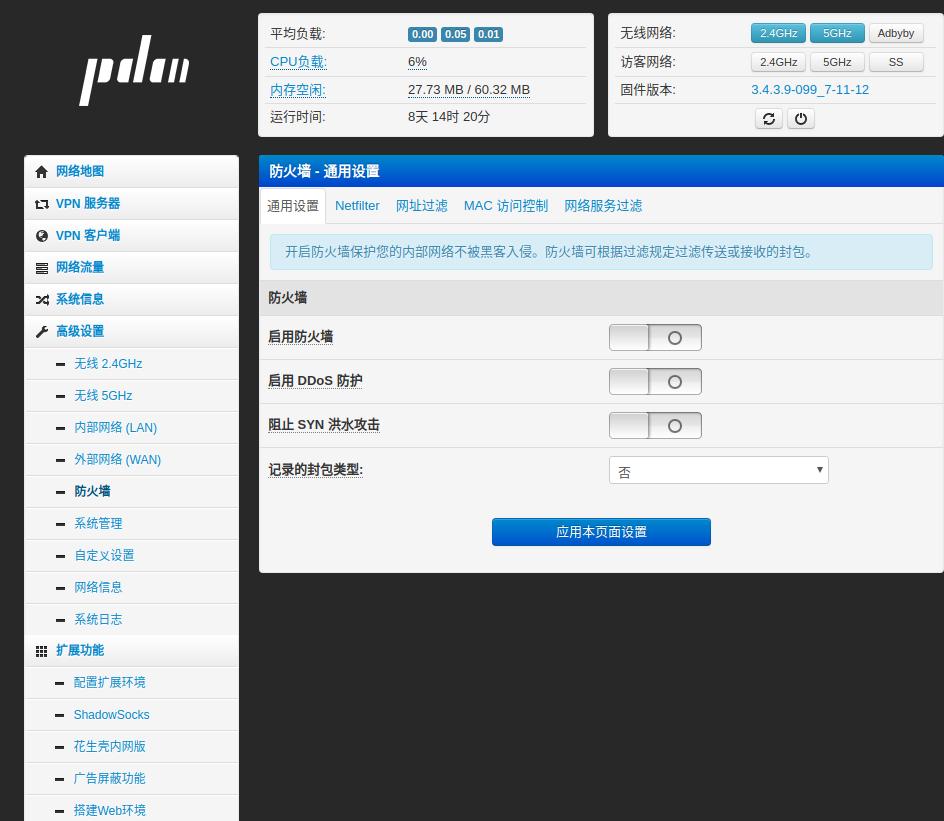Toggle guest 5GHz button in 访客网络 row
Viewport: 944px width, 821px height.
click(837, 62)
